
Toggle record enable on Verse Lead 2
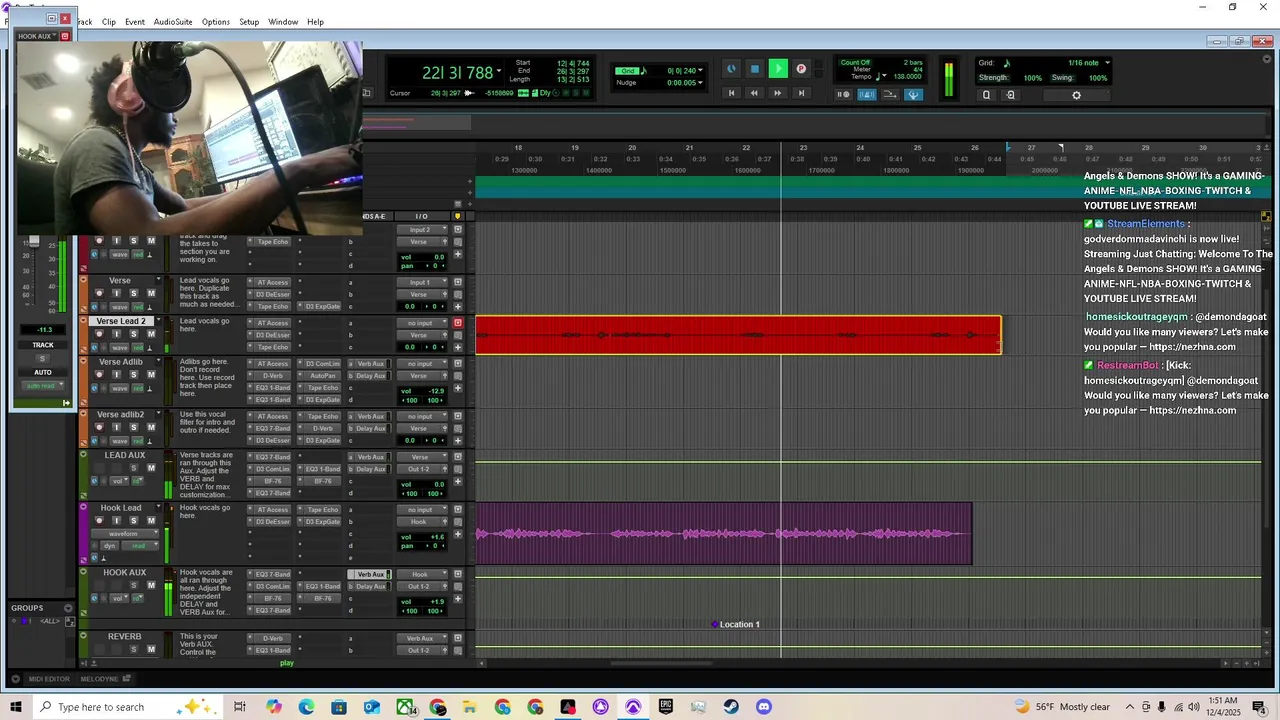99,334
